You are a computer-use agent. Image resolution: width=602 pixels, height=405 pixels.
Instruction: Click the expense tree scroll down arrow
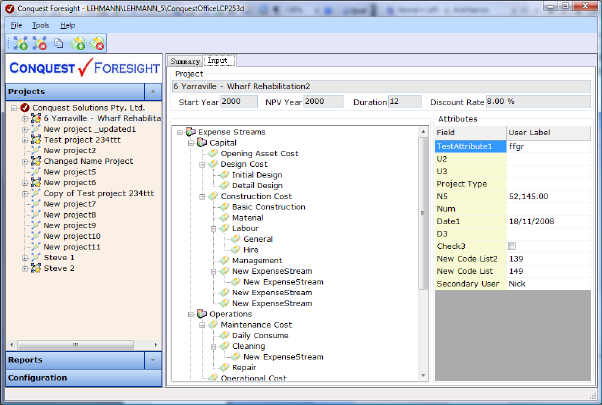[423, 375]
